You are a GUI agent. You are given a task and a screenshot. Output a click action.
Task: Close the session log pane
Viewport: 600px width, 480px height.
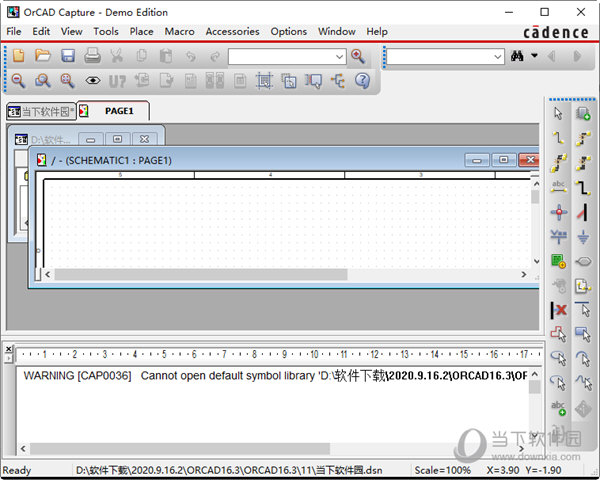point(8,348)
